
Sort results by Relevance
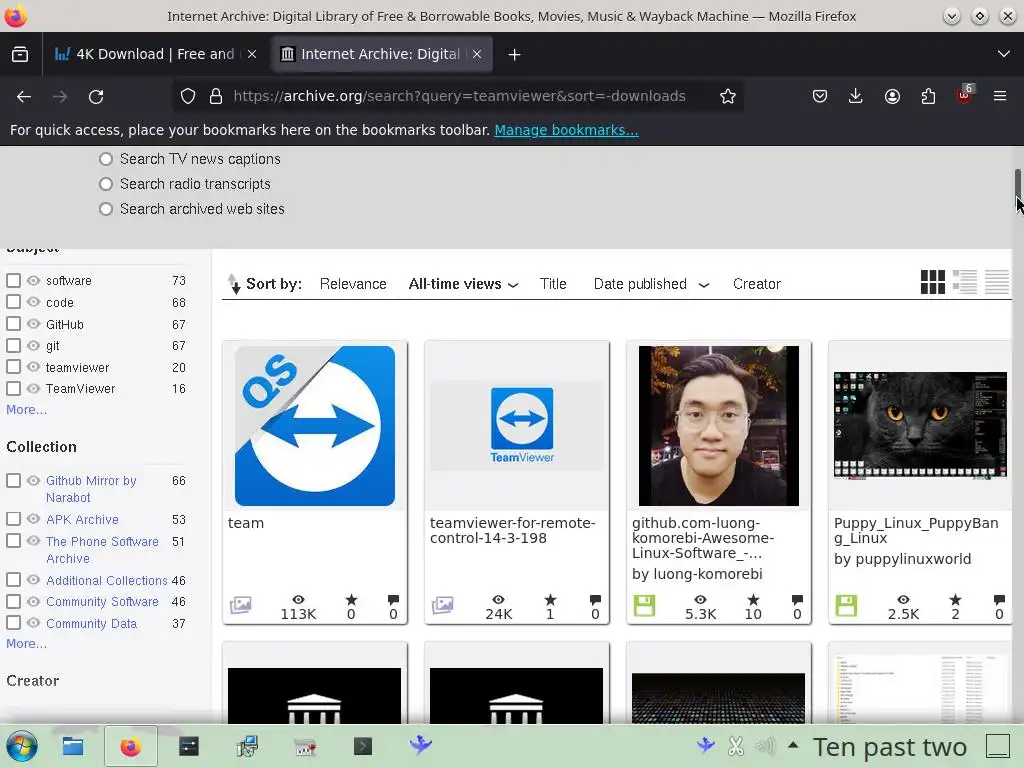coord(353,284)
